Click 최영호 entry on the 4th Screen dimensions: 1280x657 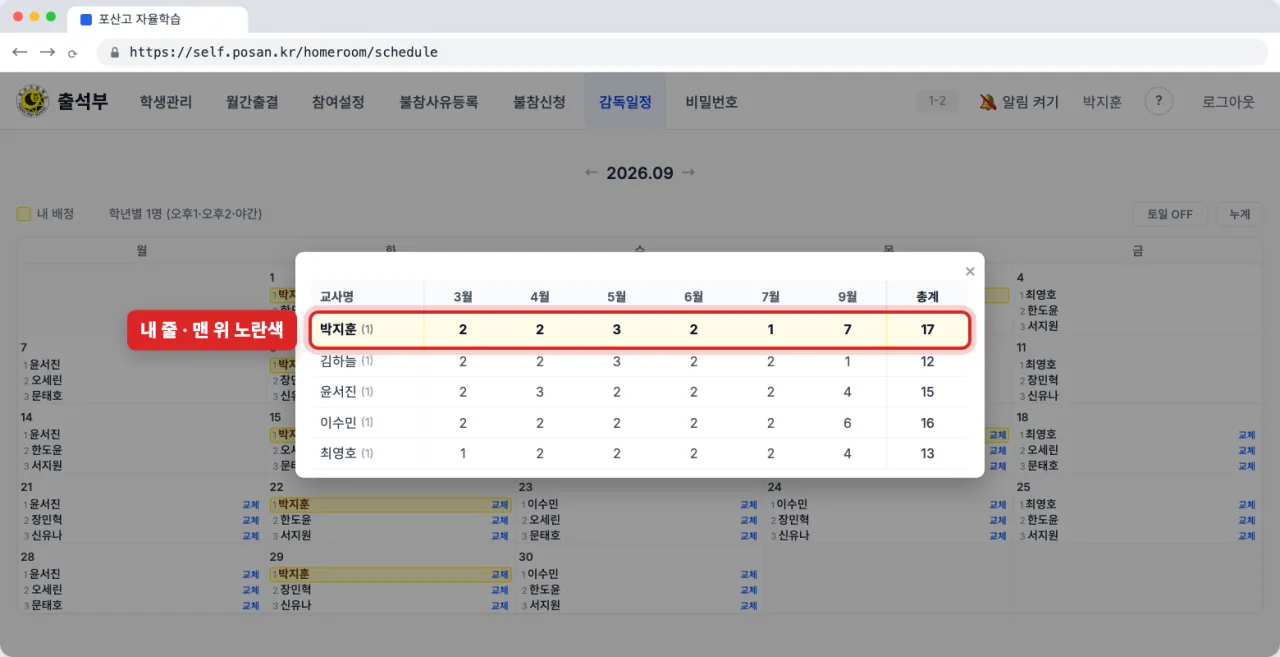click(1041, 295)
